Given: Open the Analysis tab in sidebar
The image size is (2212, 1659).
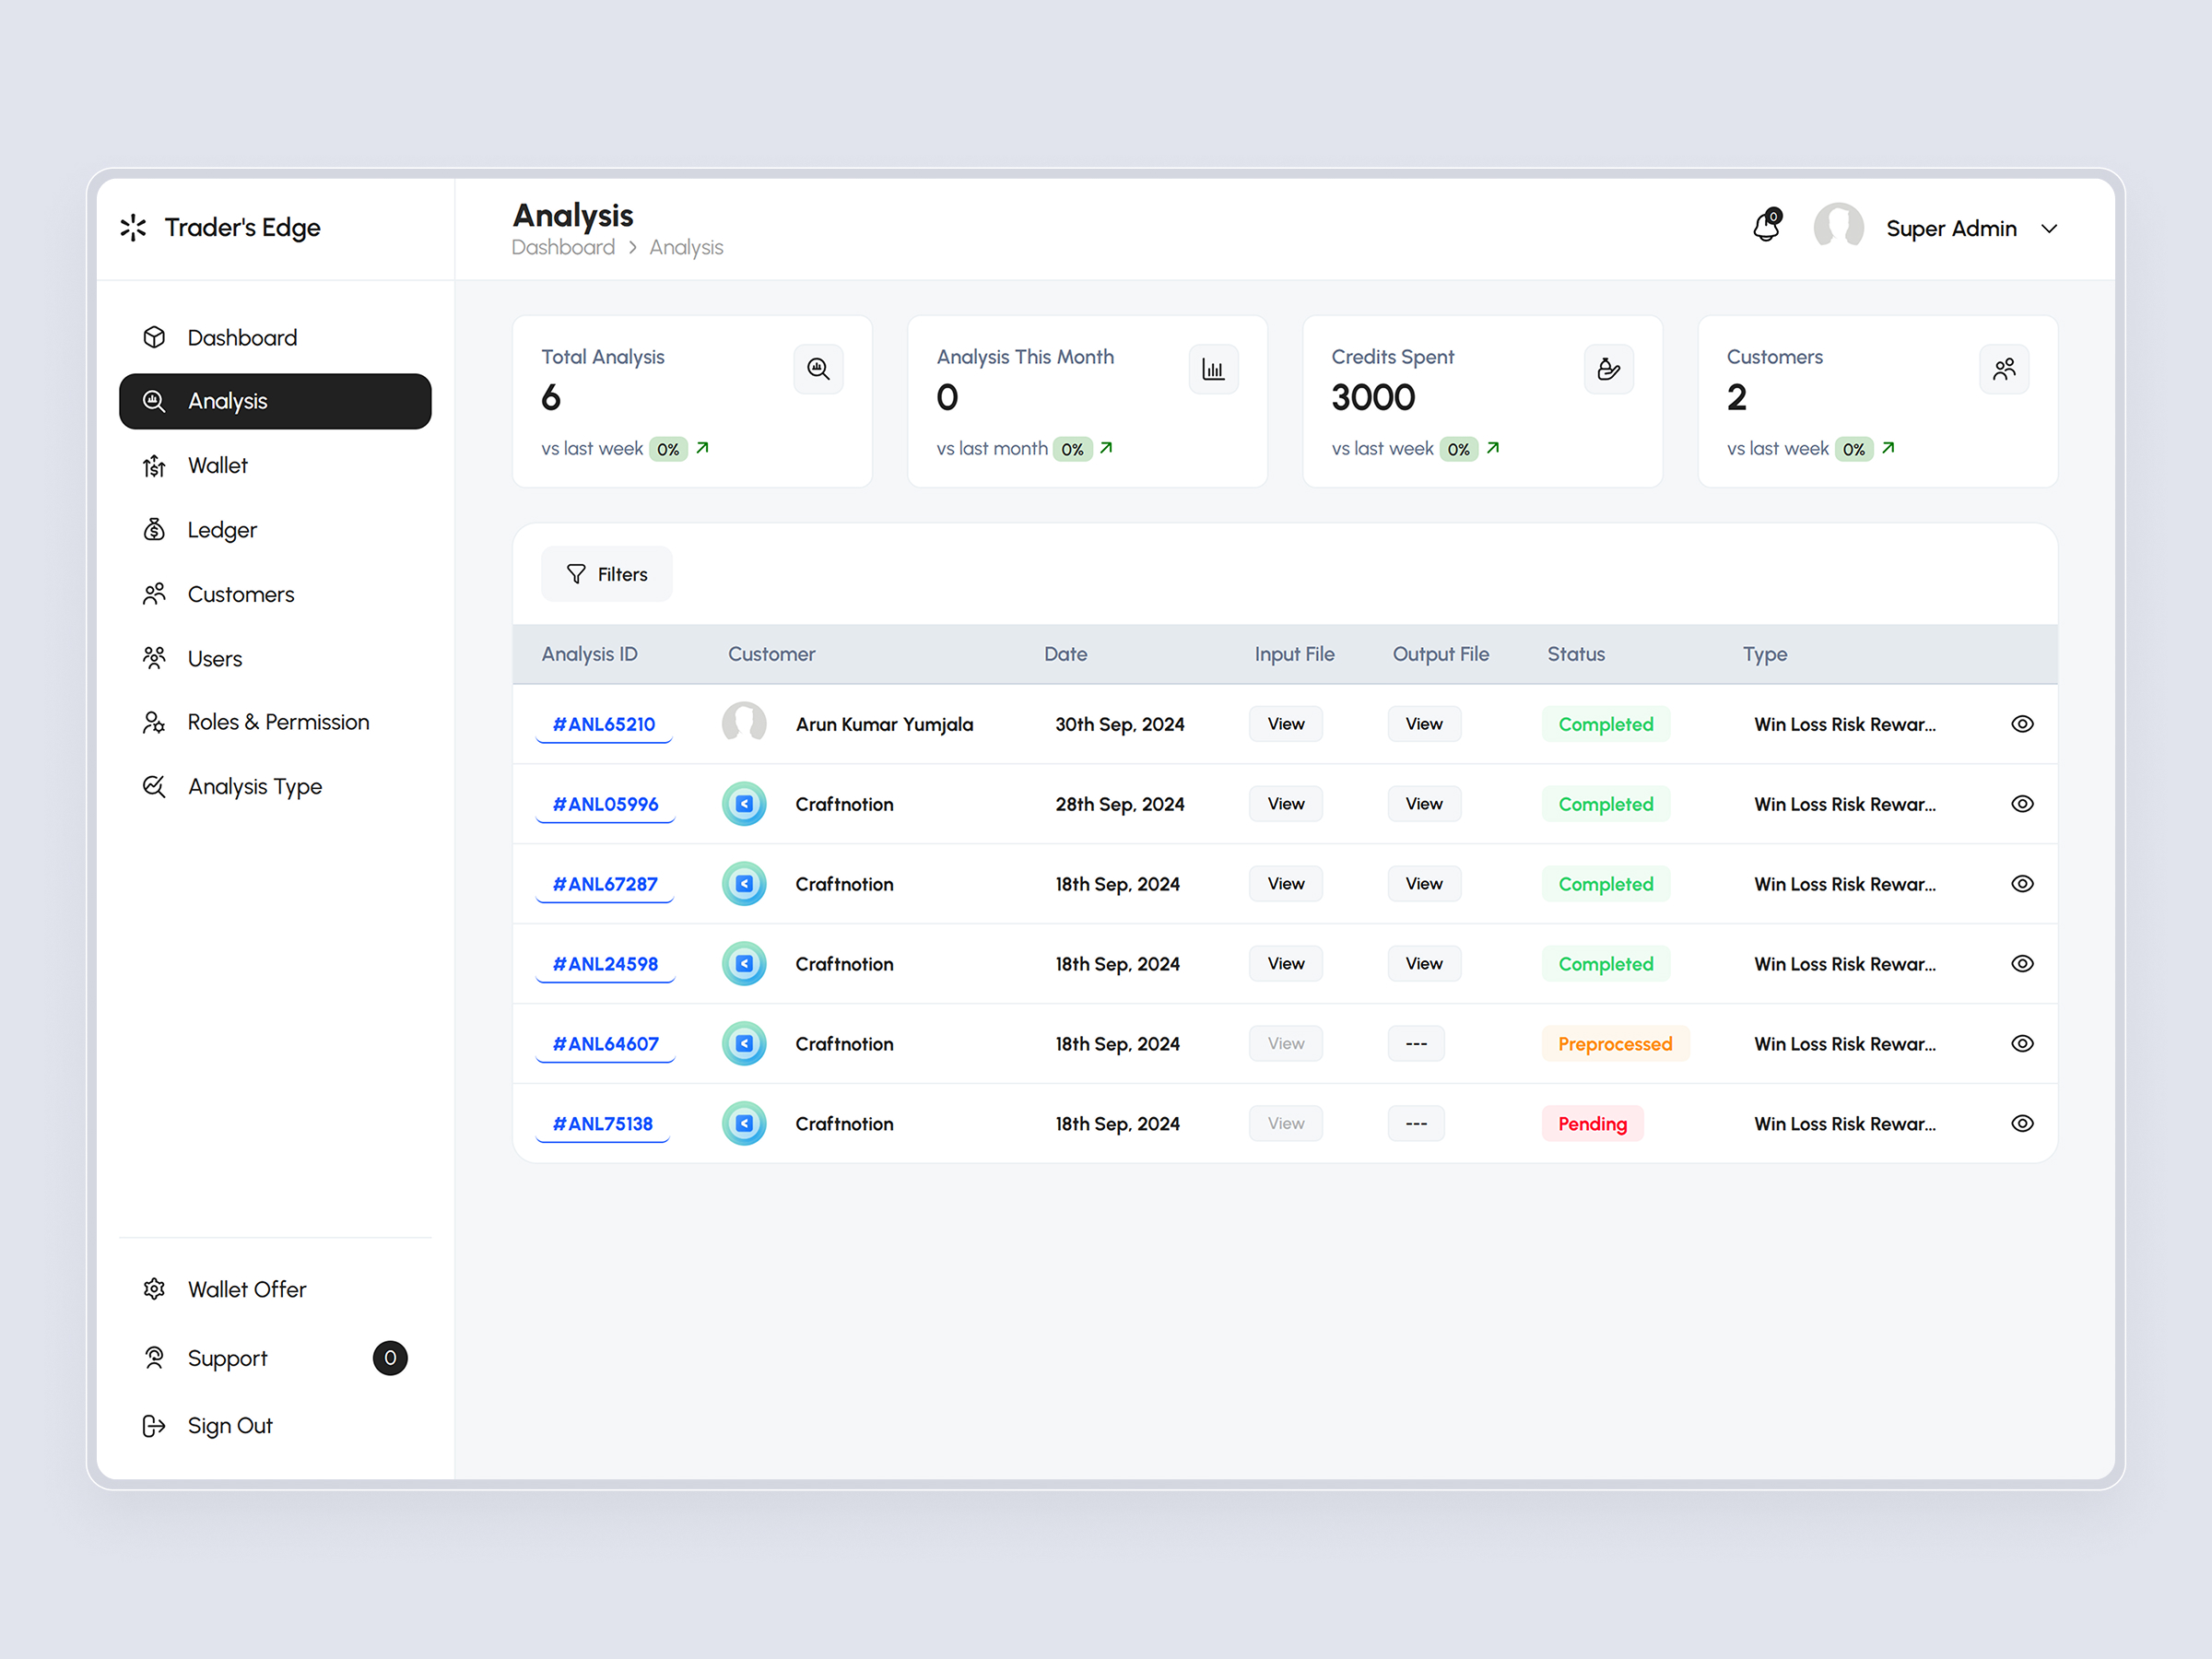Looking at the screenshot, I should tap(227, 400).
